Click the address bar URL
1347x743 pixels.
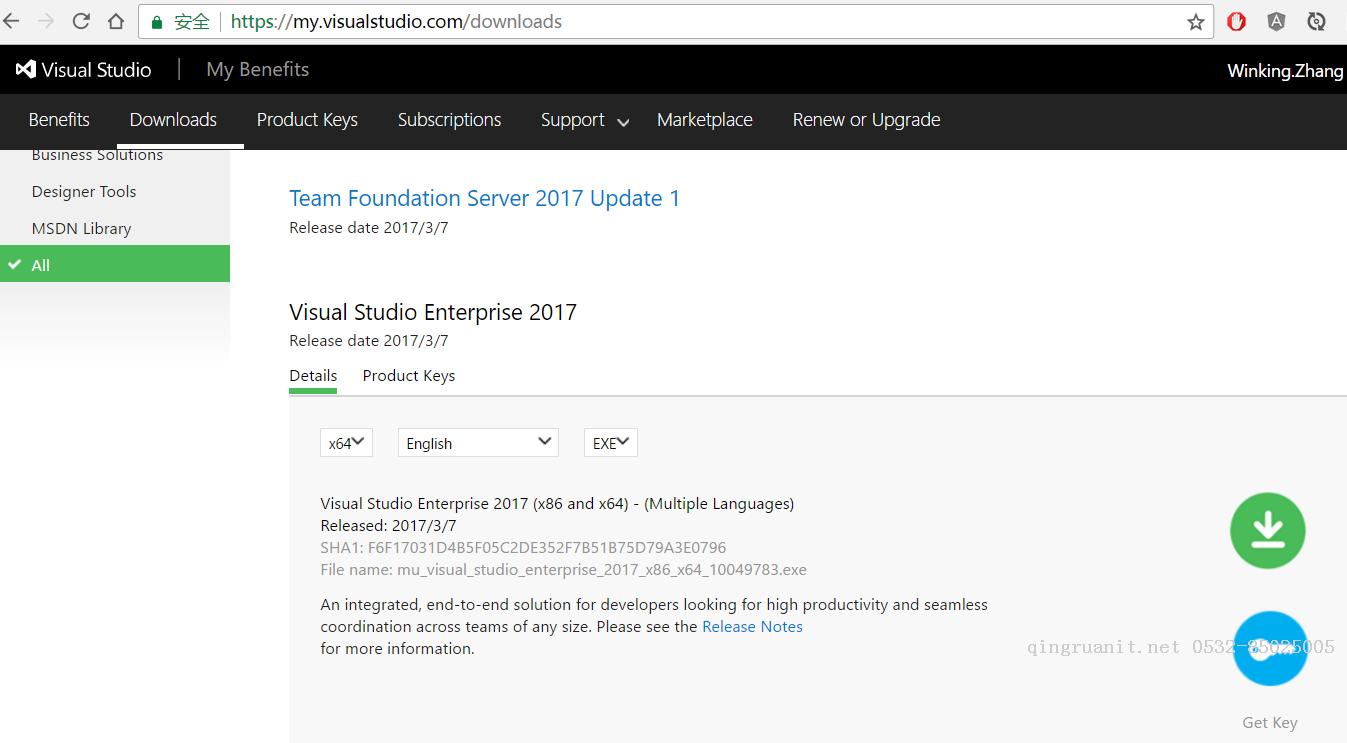tap(396, 21)
